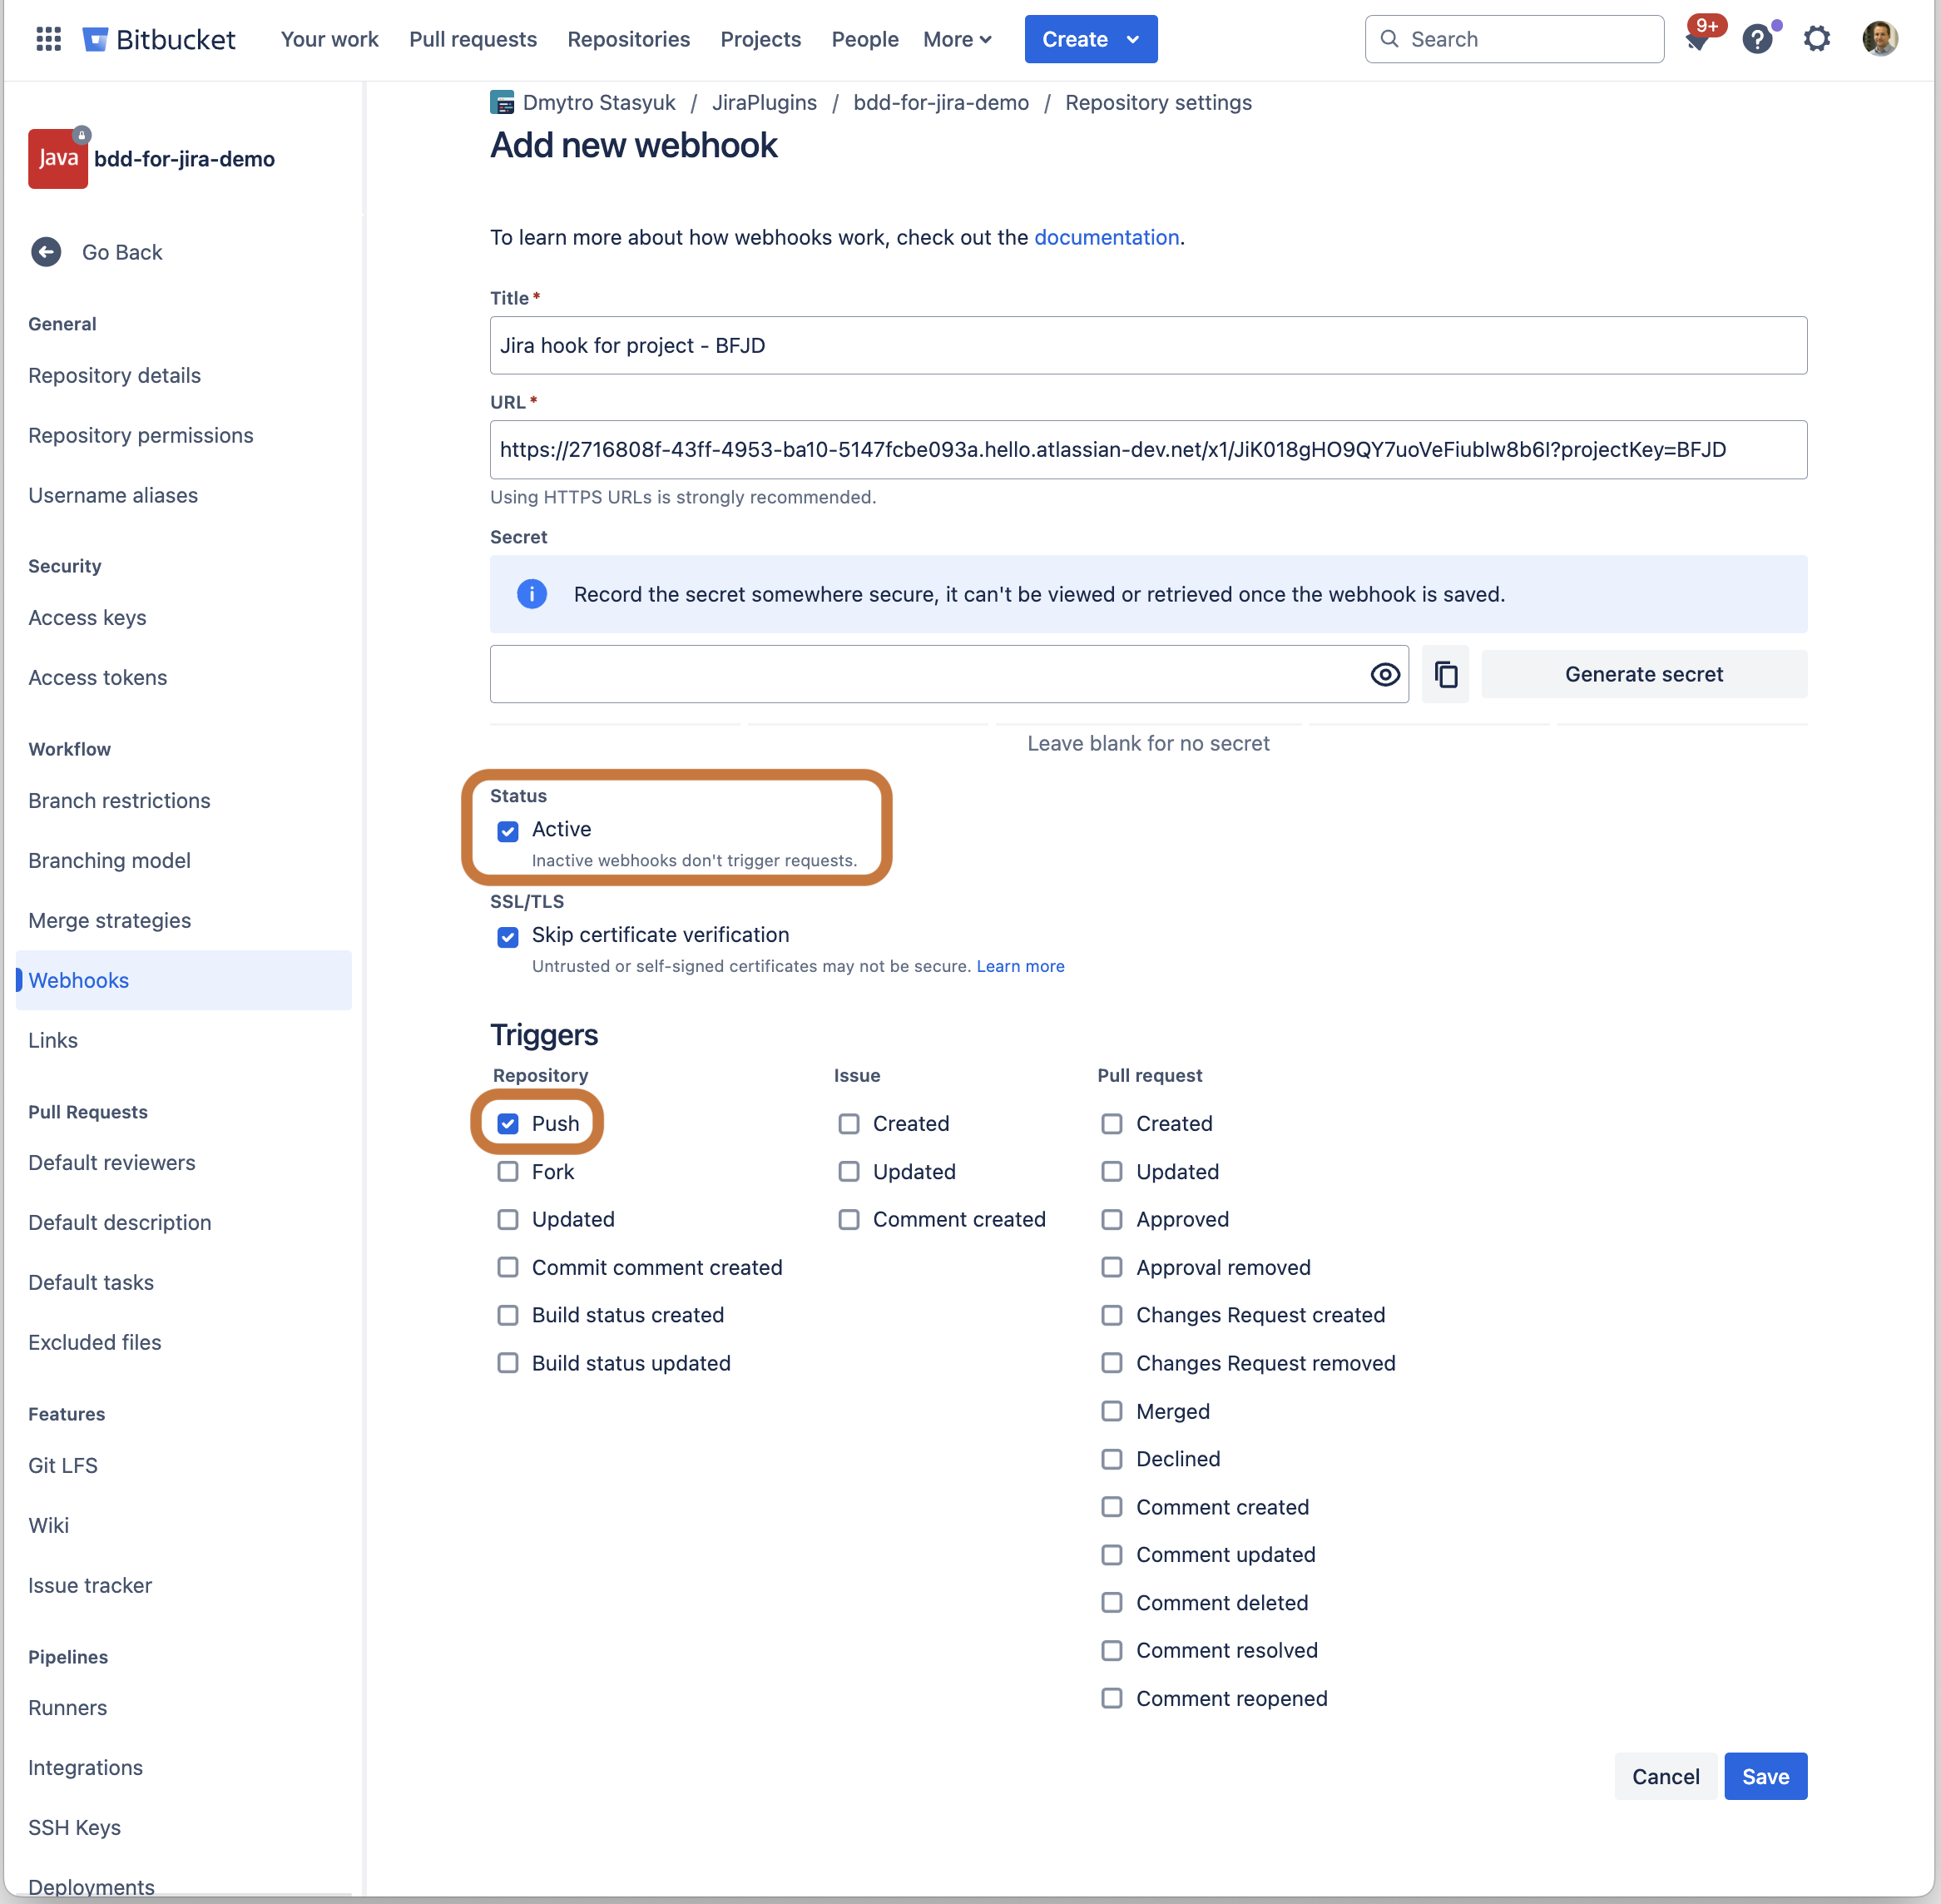Open Branching model settings
The width and height of the screenshot is (1941, 1904).
coord(110,861)
